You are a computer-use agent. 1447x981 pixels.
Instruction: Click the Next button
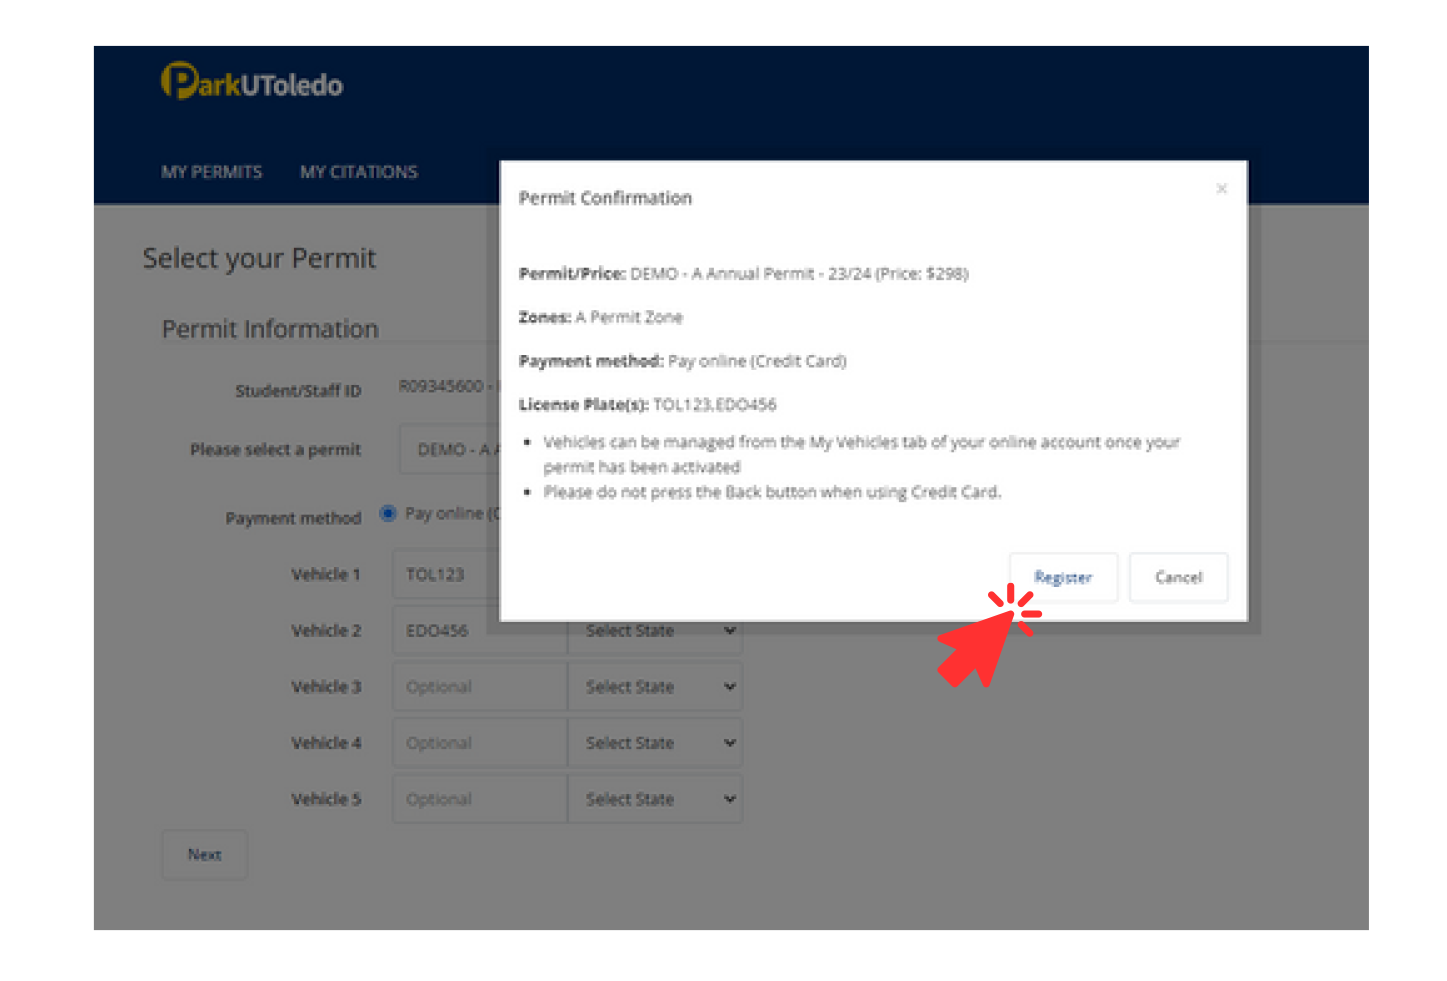(205, 855)
